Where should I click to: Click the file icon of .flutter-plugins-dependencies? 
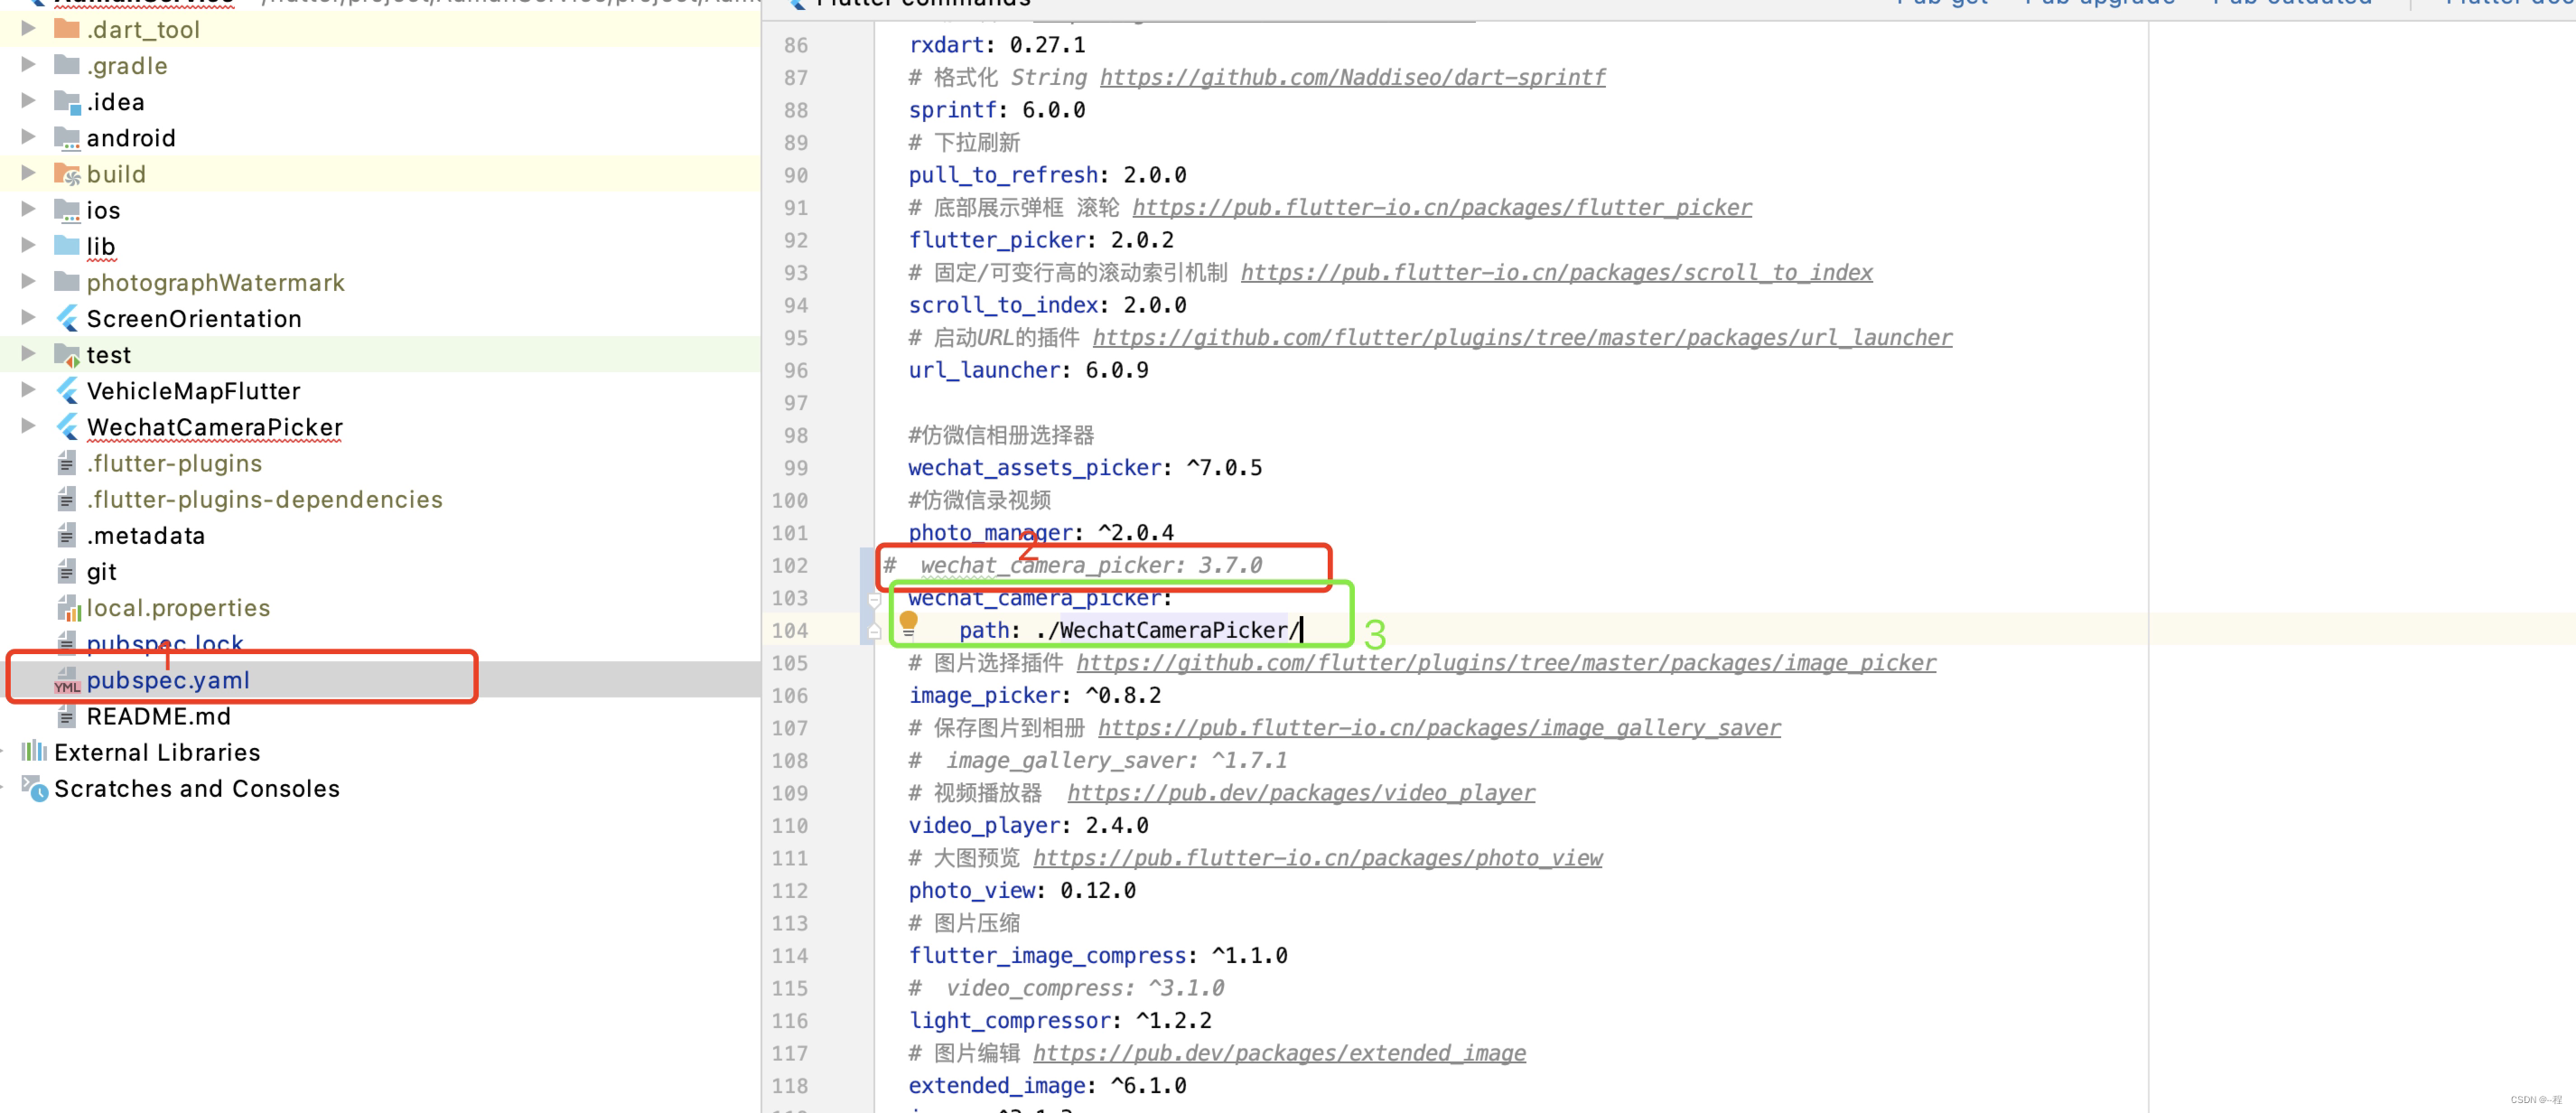pyautogui.click(x=66, y=499)
